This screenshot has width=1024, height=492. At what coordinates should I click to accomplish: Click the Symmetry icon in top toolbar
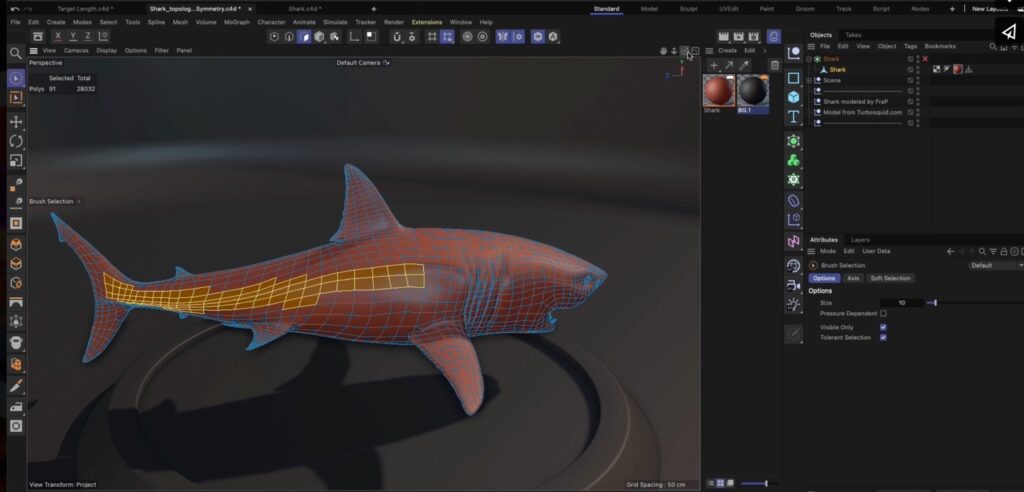(x=502, y=37)
